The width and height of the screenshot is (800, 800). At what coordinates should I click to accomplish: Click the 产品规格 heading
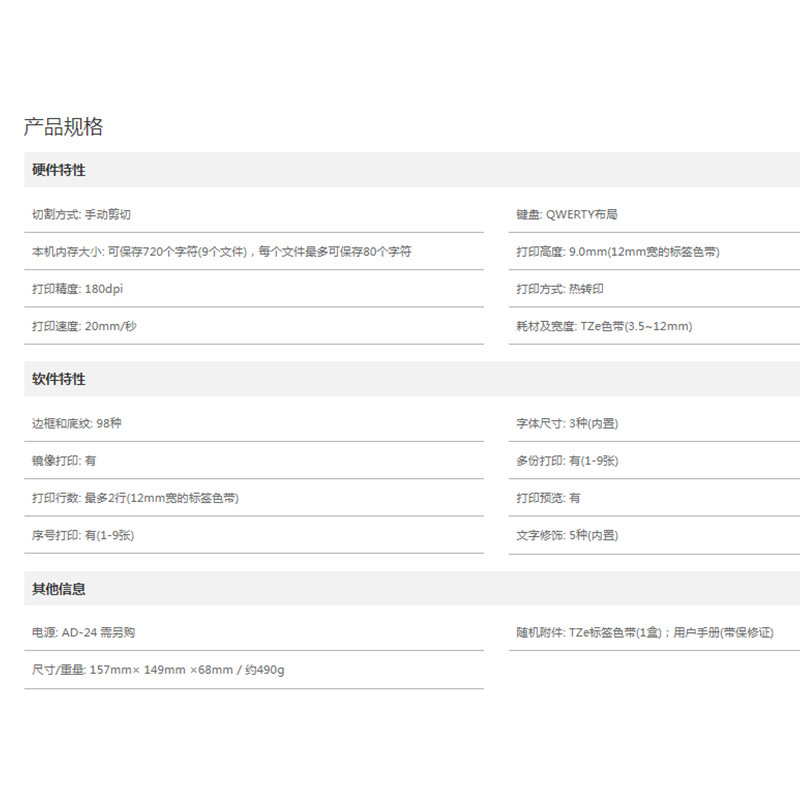pos(63,127)
